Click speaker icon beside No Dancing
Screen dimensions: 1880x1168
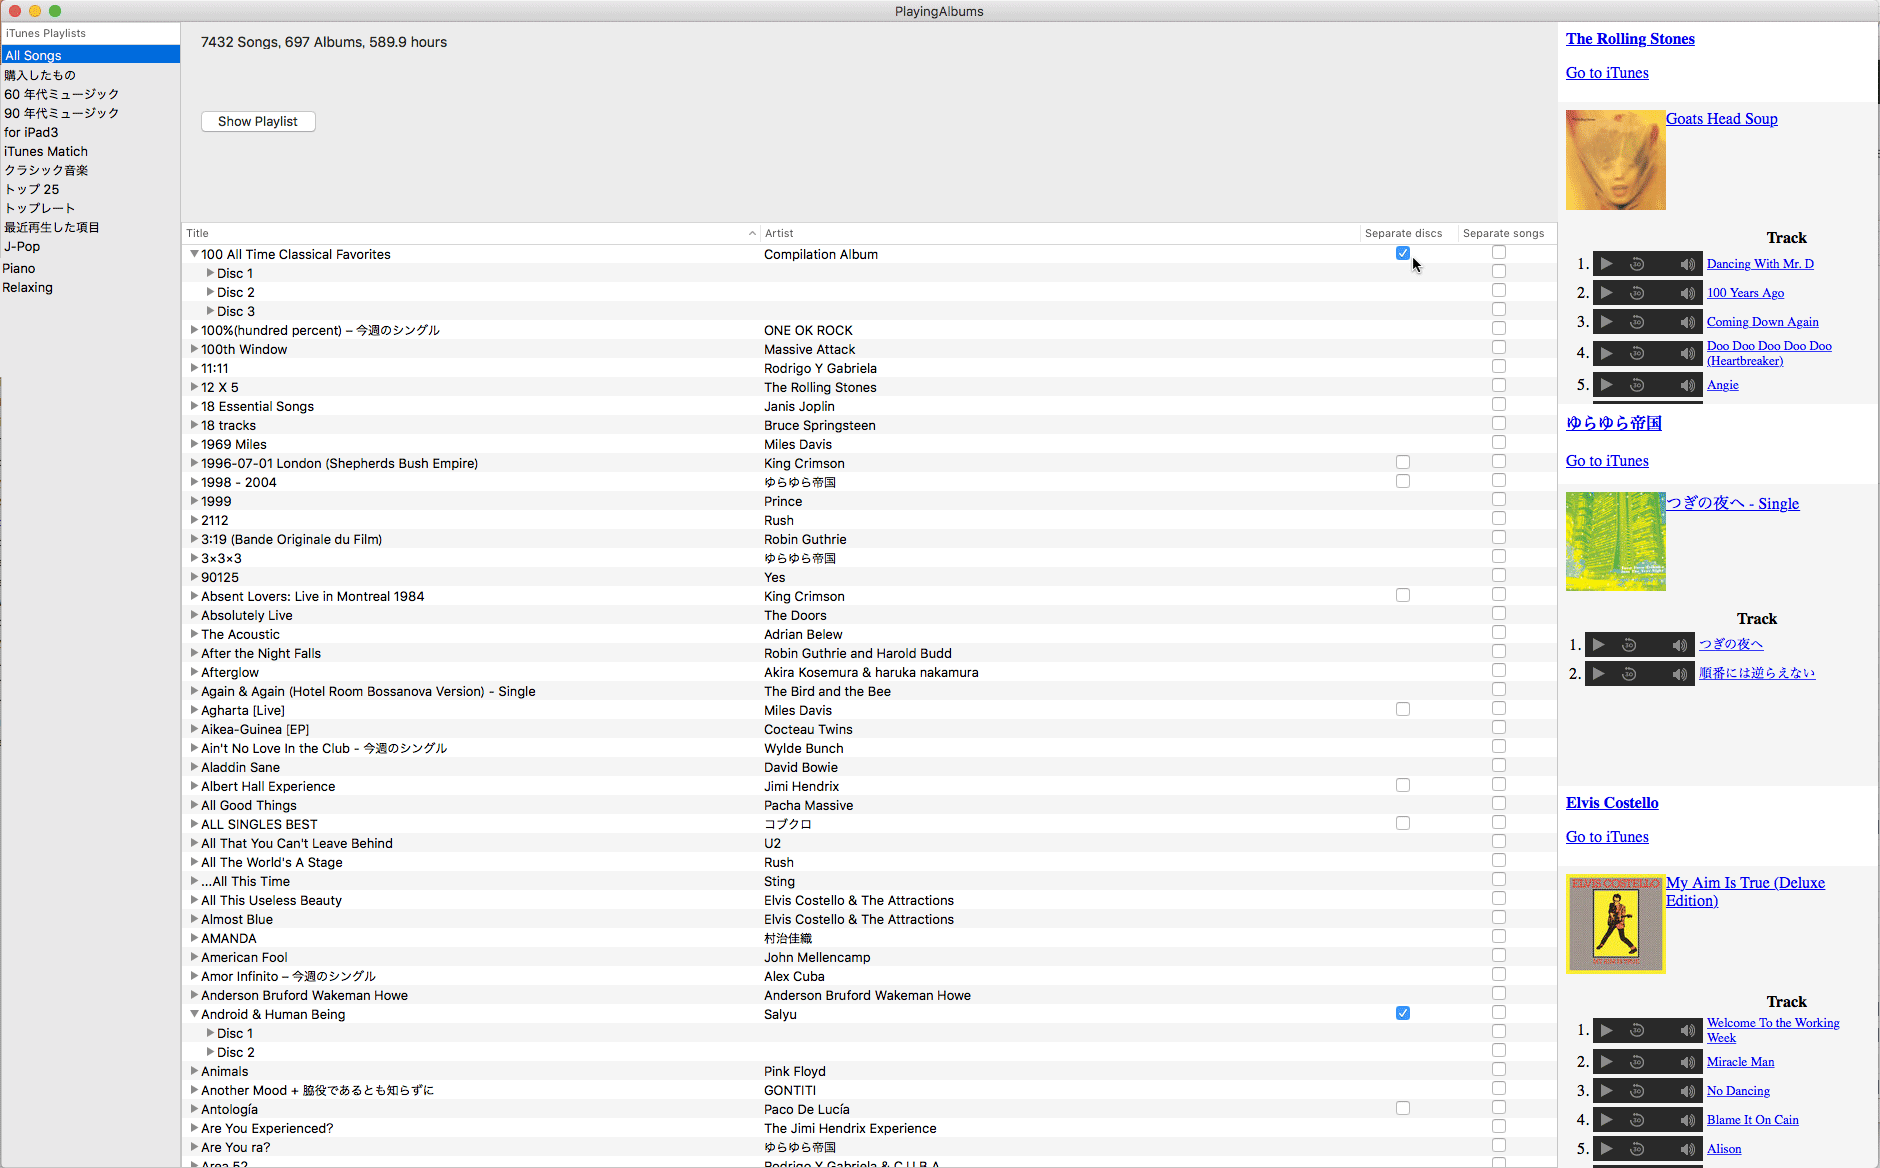pyautogui.click(x=1688, y=1091)
